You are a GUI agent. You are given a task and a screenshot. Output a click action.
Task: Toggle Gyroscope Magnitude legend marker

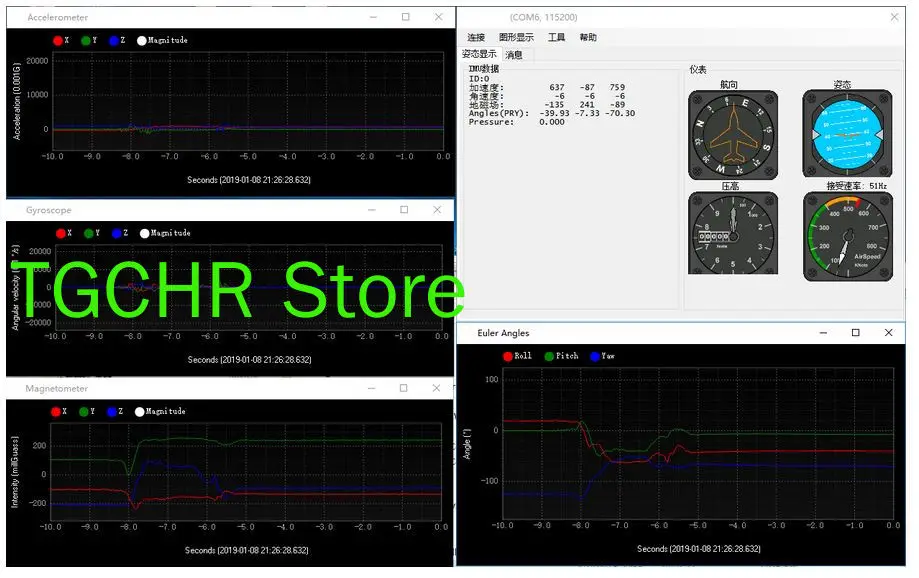pyautogui.click(x=165, y=233)
